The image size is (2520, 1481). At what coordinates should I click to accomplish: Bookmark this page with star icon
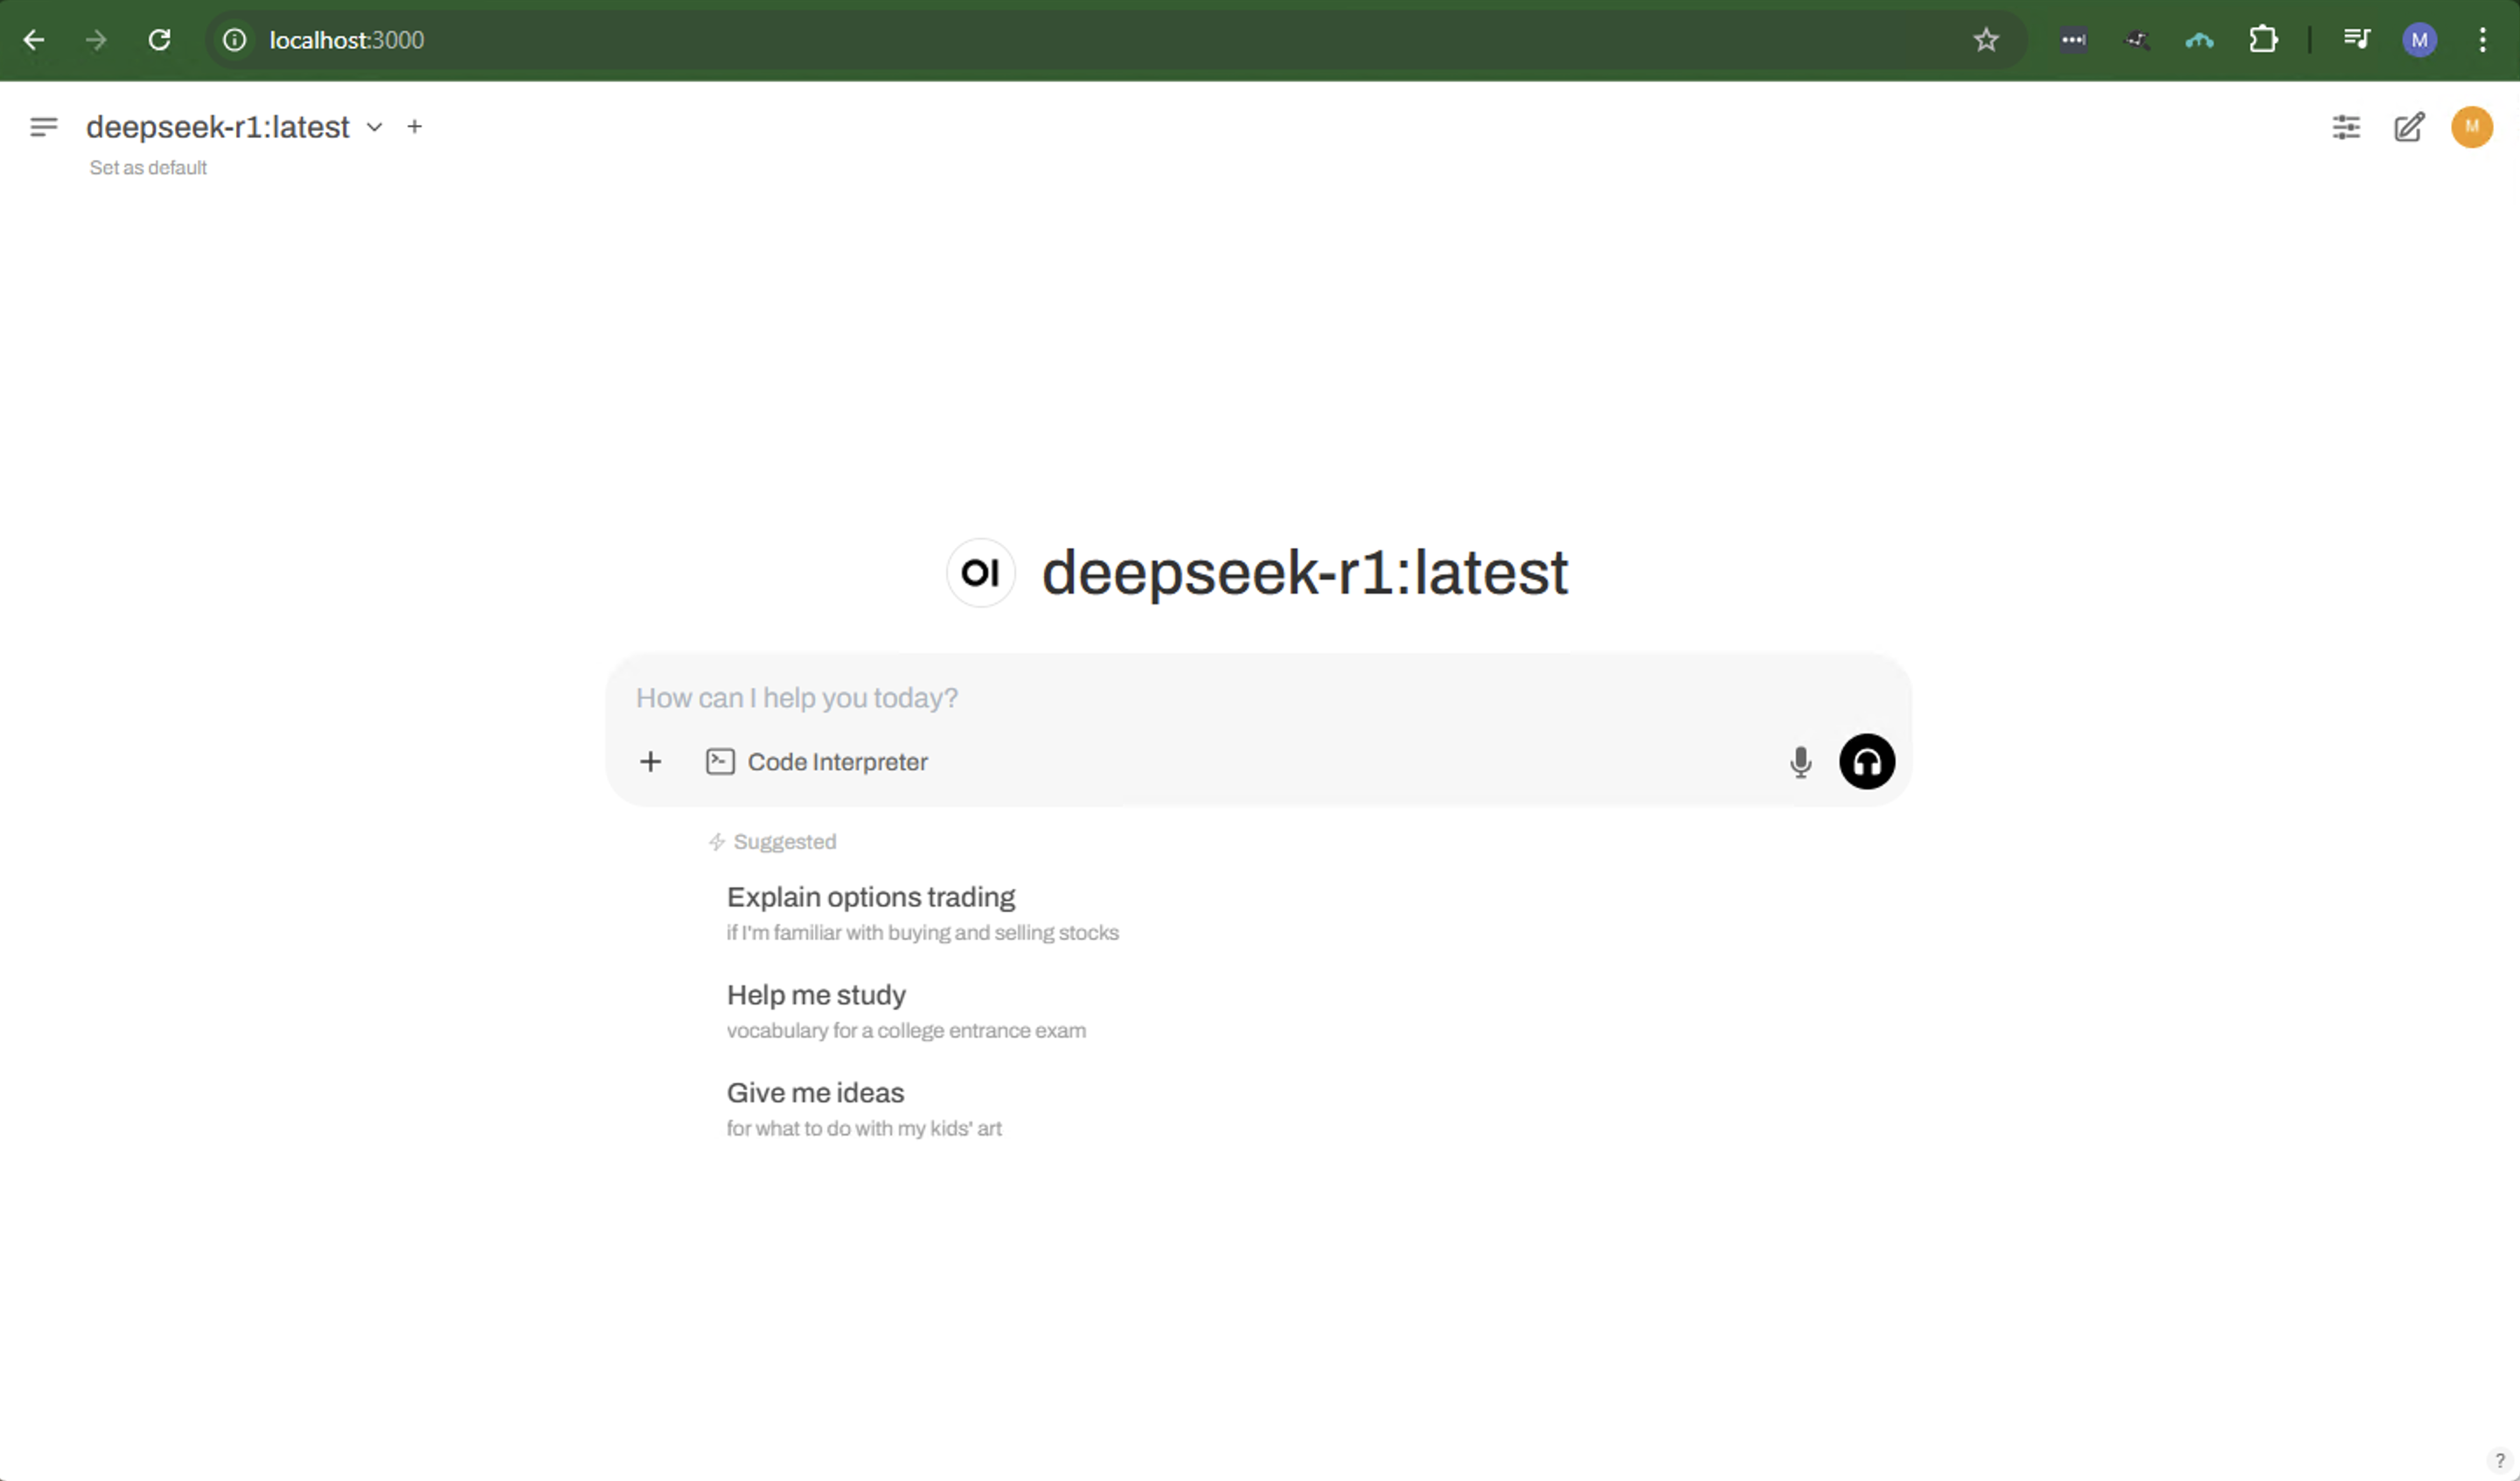1985,40
